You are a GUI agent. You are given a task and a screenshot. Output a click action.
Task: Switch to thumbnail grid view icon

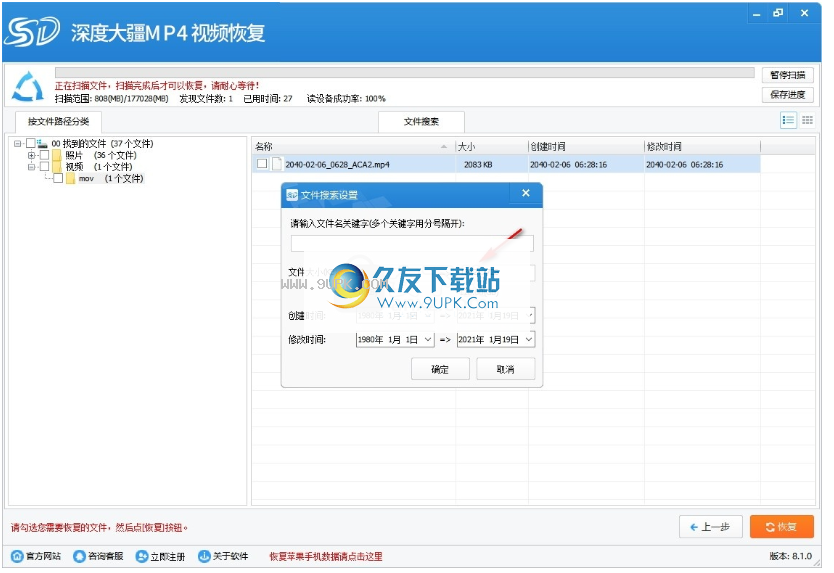[807, 120]
